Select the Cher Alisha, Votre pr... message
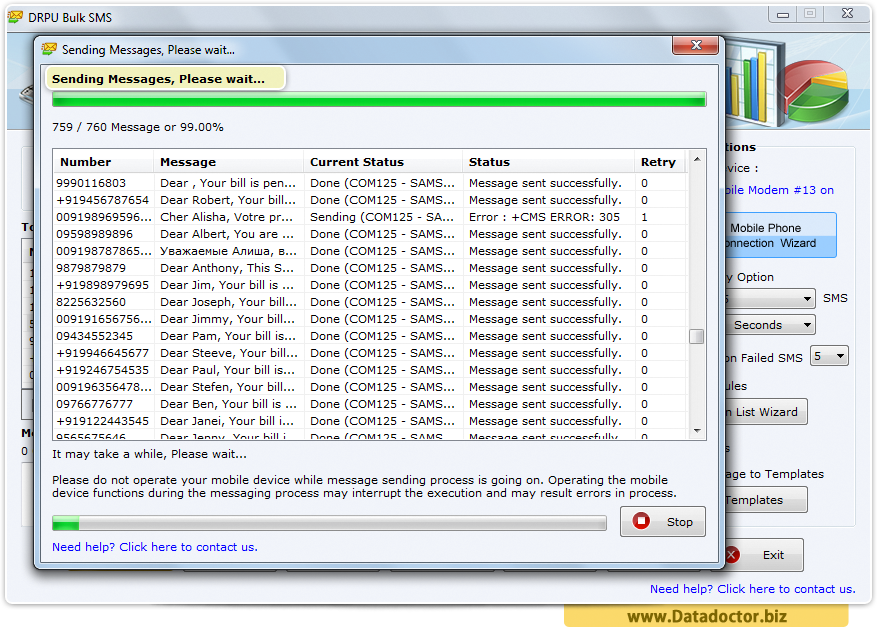 tap(227, 217)
